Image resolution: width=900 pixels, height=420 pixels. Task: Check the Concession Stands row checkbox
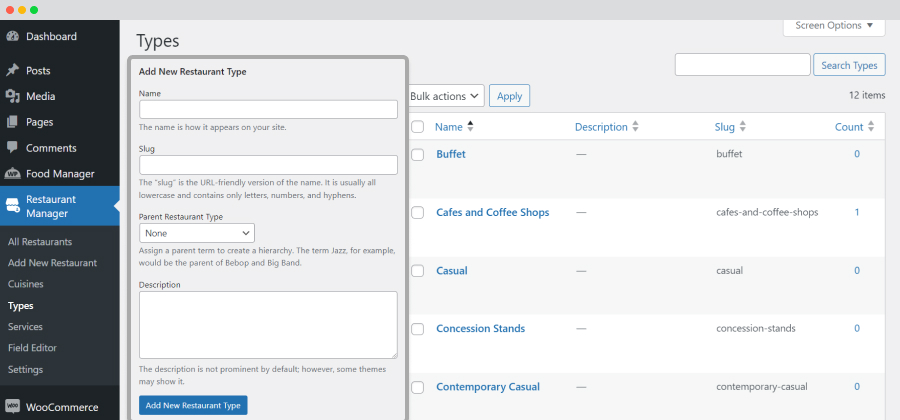pos(417,329)
